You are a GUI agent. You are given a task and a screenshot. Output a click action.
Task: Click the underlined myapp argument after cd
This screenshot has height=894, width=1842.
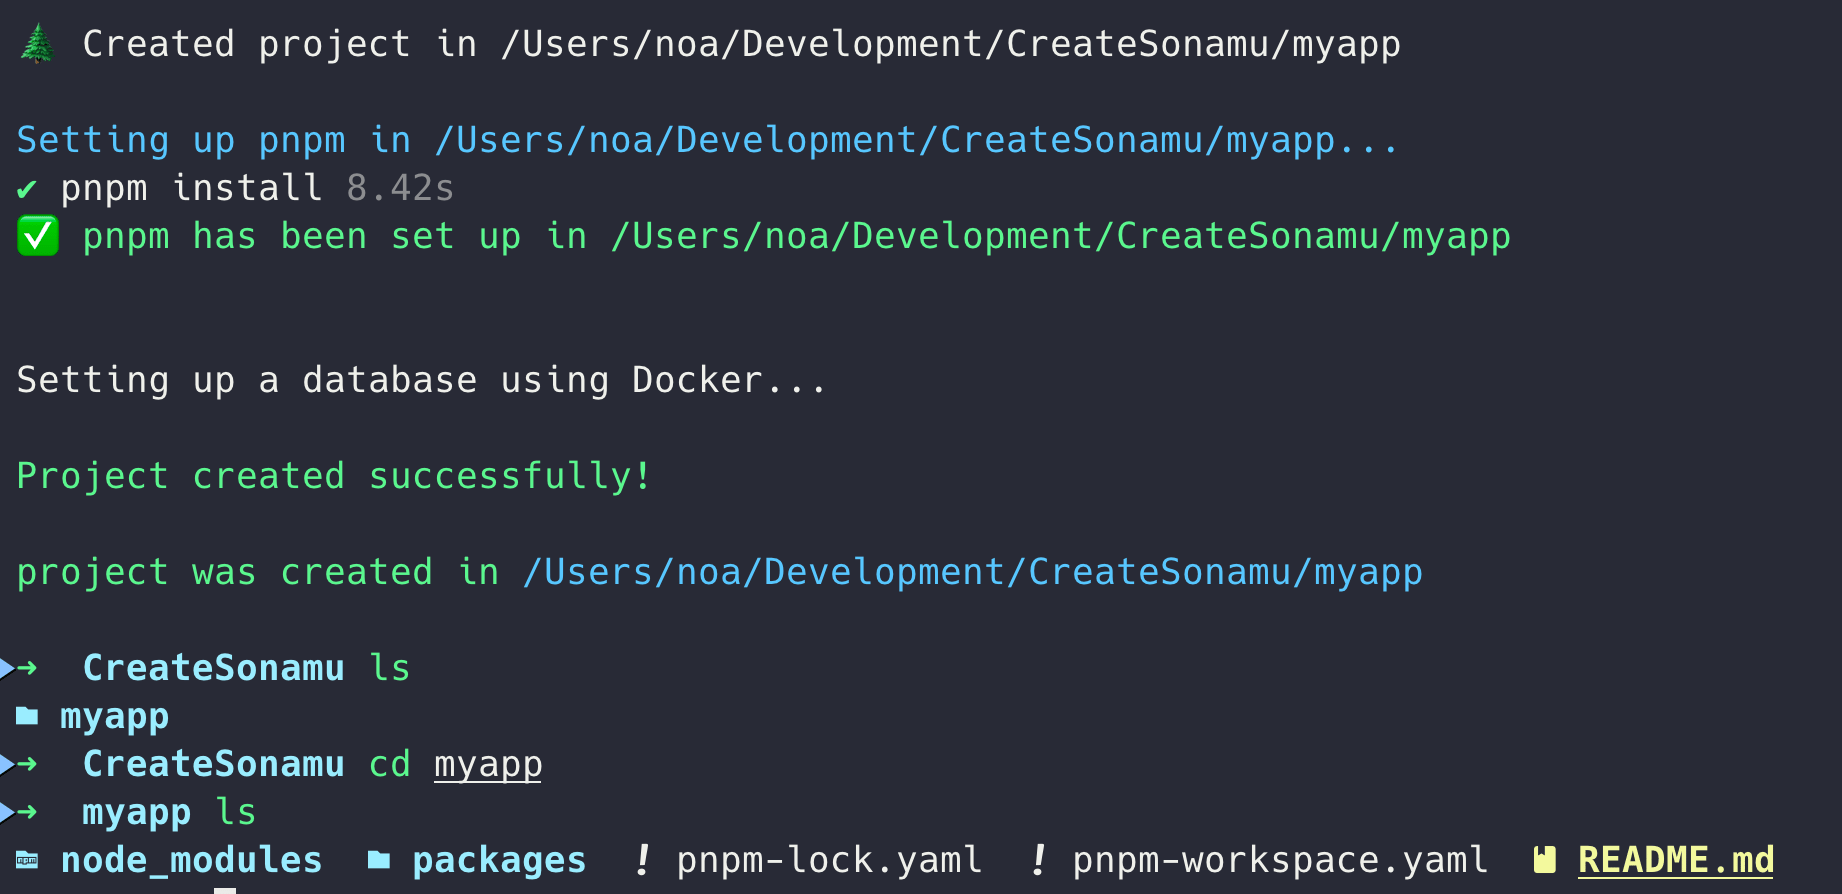tap(488, 765)
